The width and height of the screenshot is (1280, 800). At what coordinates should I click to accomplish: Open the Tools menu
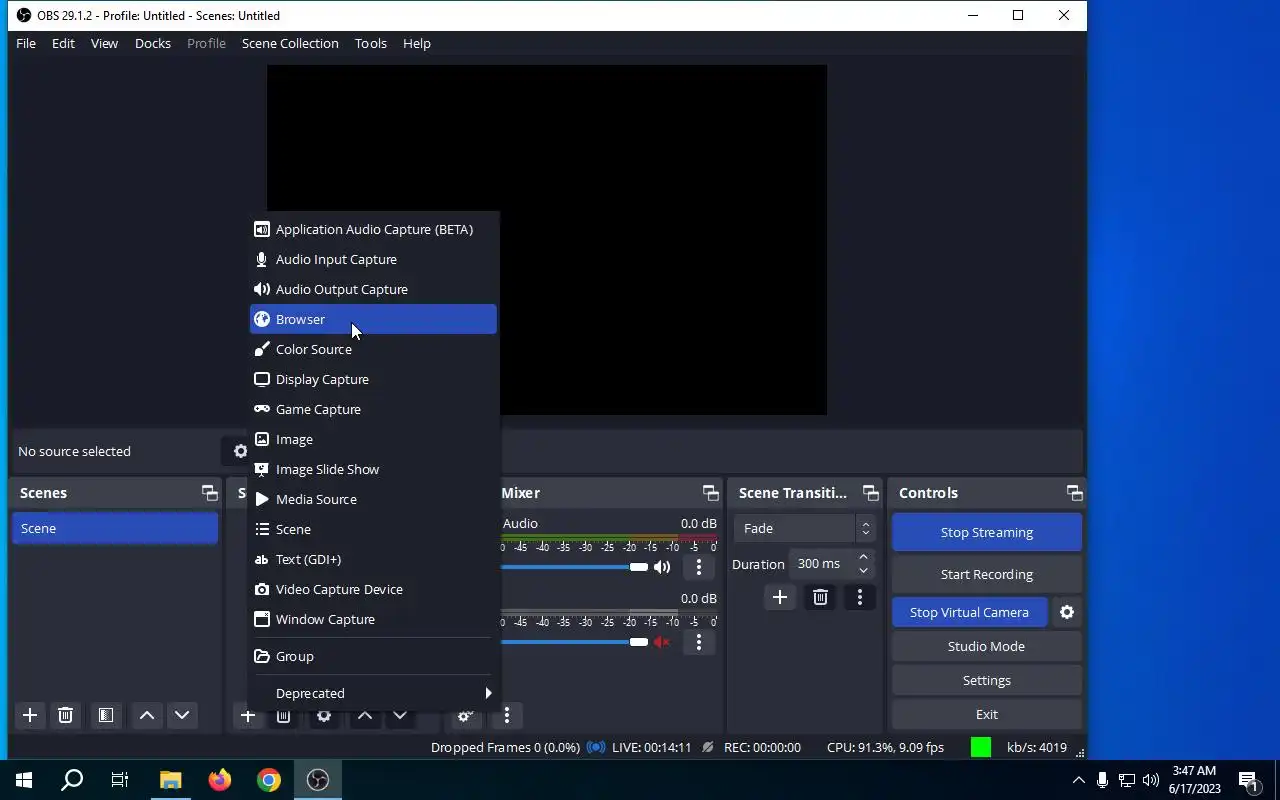tap(371, 43)
